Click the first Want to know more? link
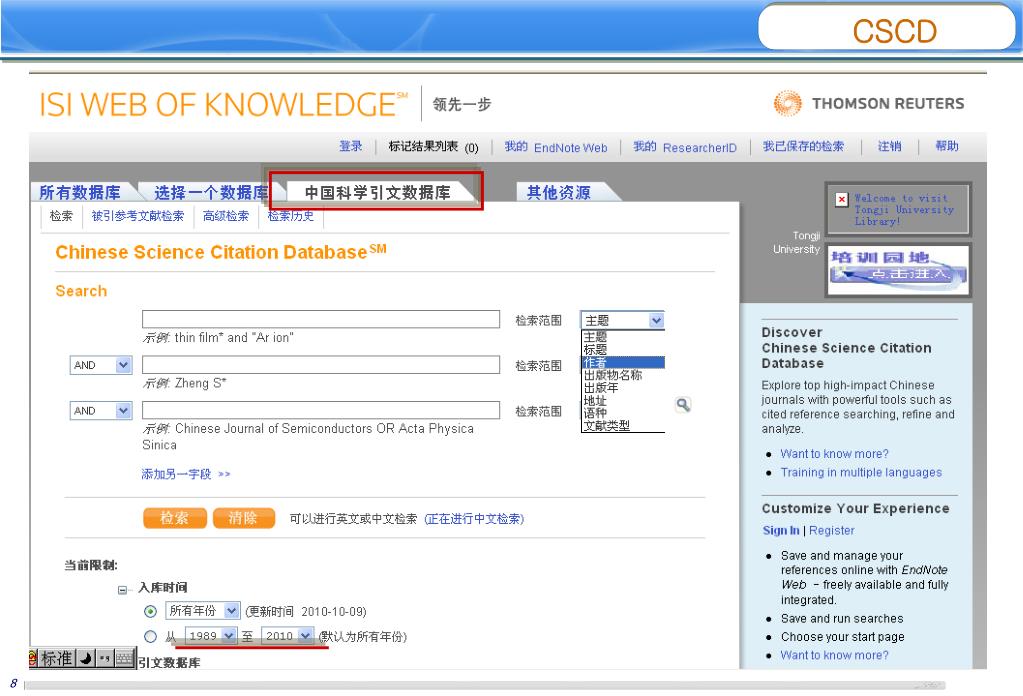The image size is (1023, 696). click(x=834, y=453)
